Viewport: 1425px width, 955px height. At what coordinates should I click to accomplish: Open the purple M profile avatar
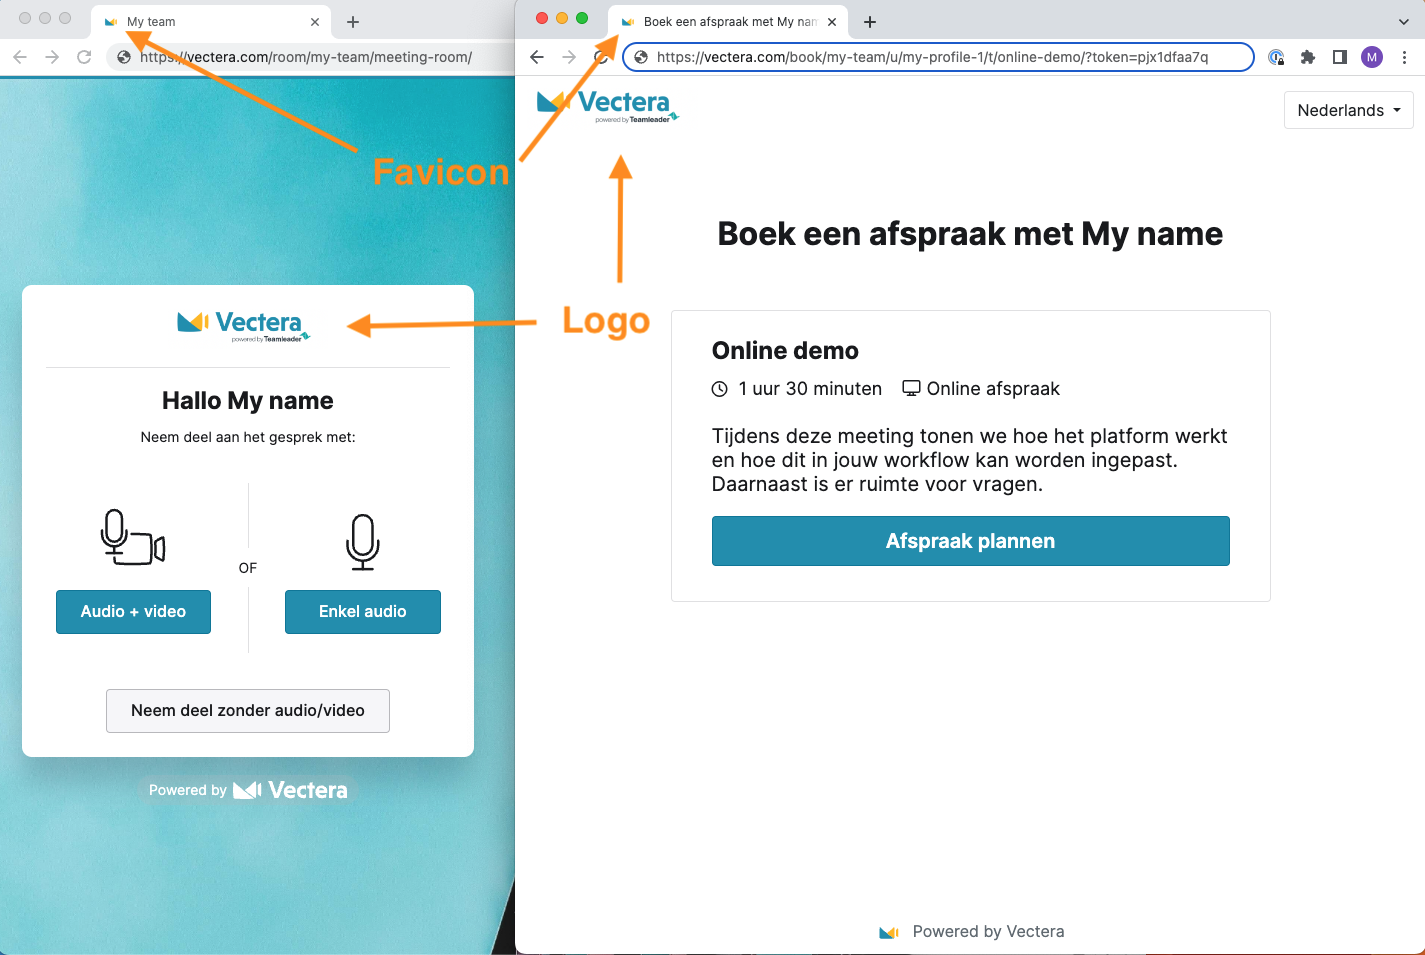(1372, 57)
